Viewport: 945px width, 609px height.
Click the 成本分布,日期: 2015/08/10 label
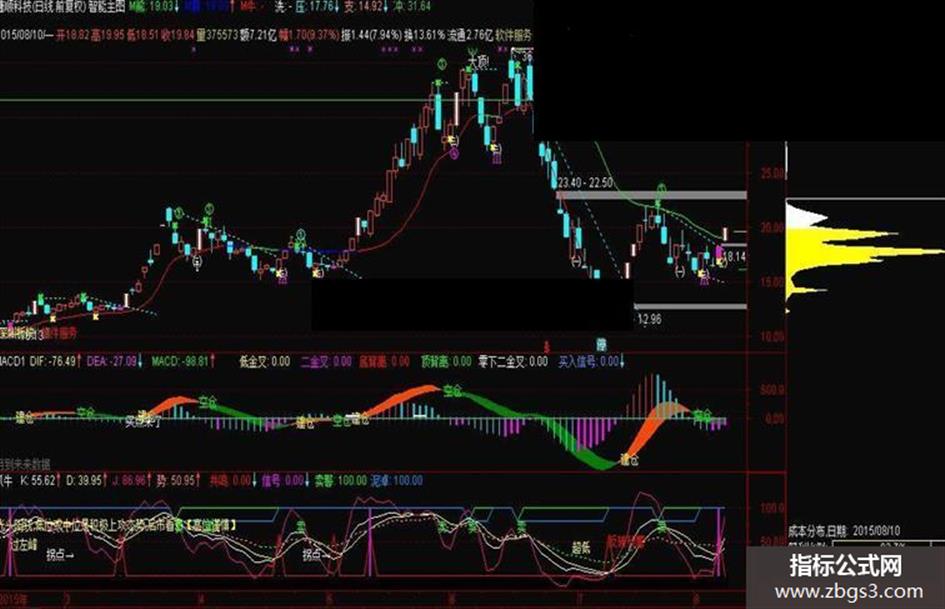[x=844, y=531]
